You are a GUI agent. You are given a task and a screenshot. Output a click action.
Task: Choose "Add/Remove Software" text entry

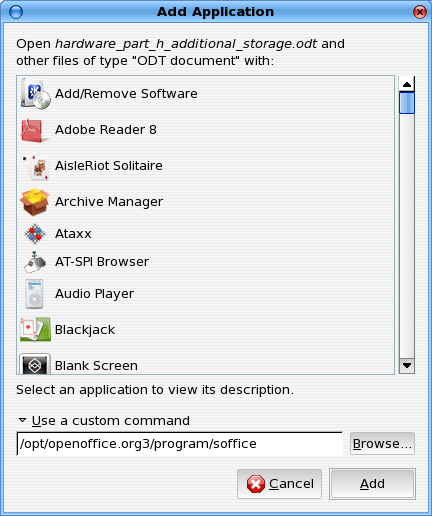tap(126, 94)
